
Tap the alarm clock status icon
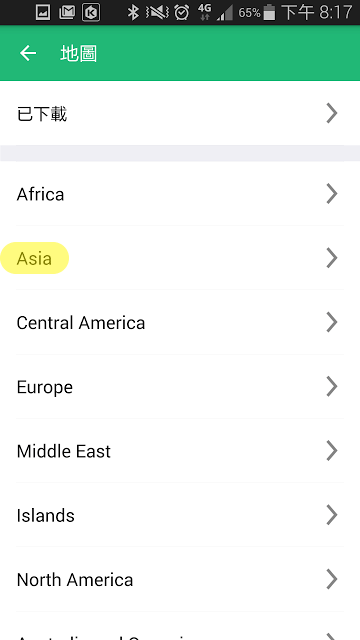coord(181,13)
